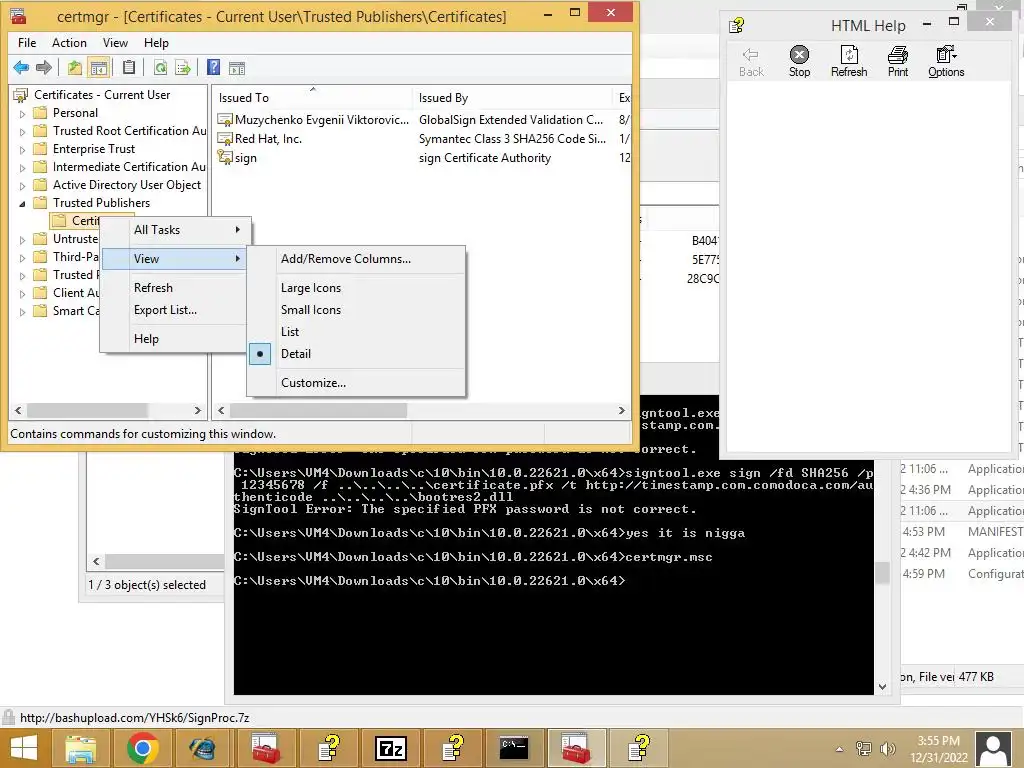
Task: Click the Issued To column header
Action: pyautogui.click(x=313, y=97)
